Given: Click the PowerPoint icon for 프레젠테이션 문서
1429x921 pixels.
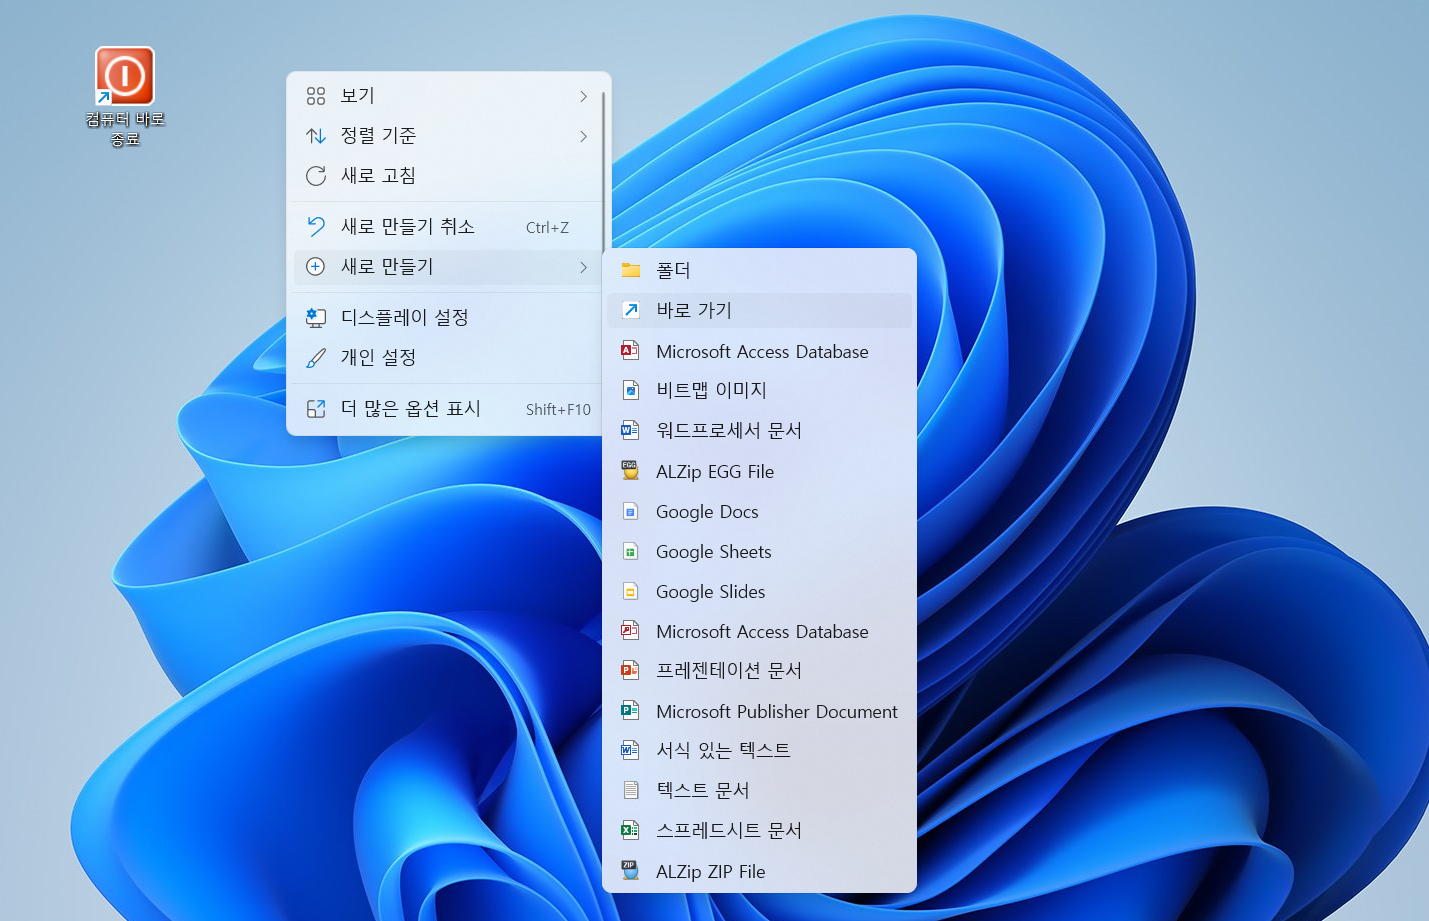Looking at the screenshot, I should [631, 670].
